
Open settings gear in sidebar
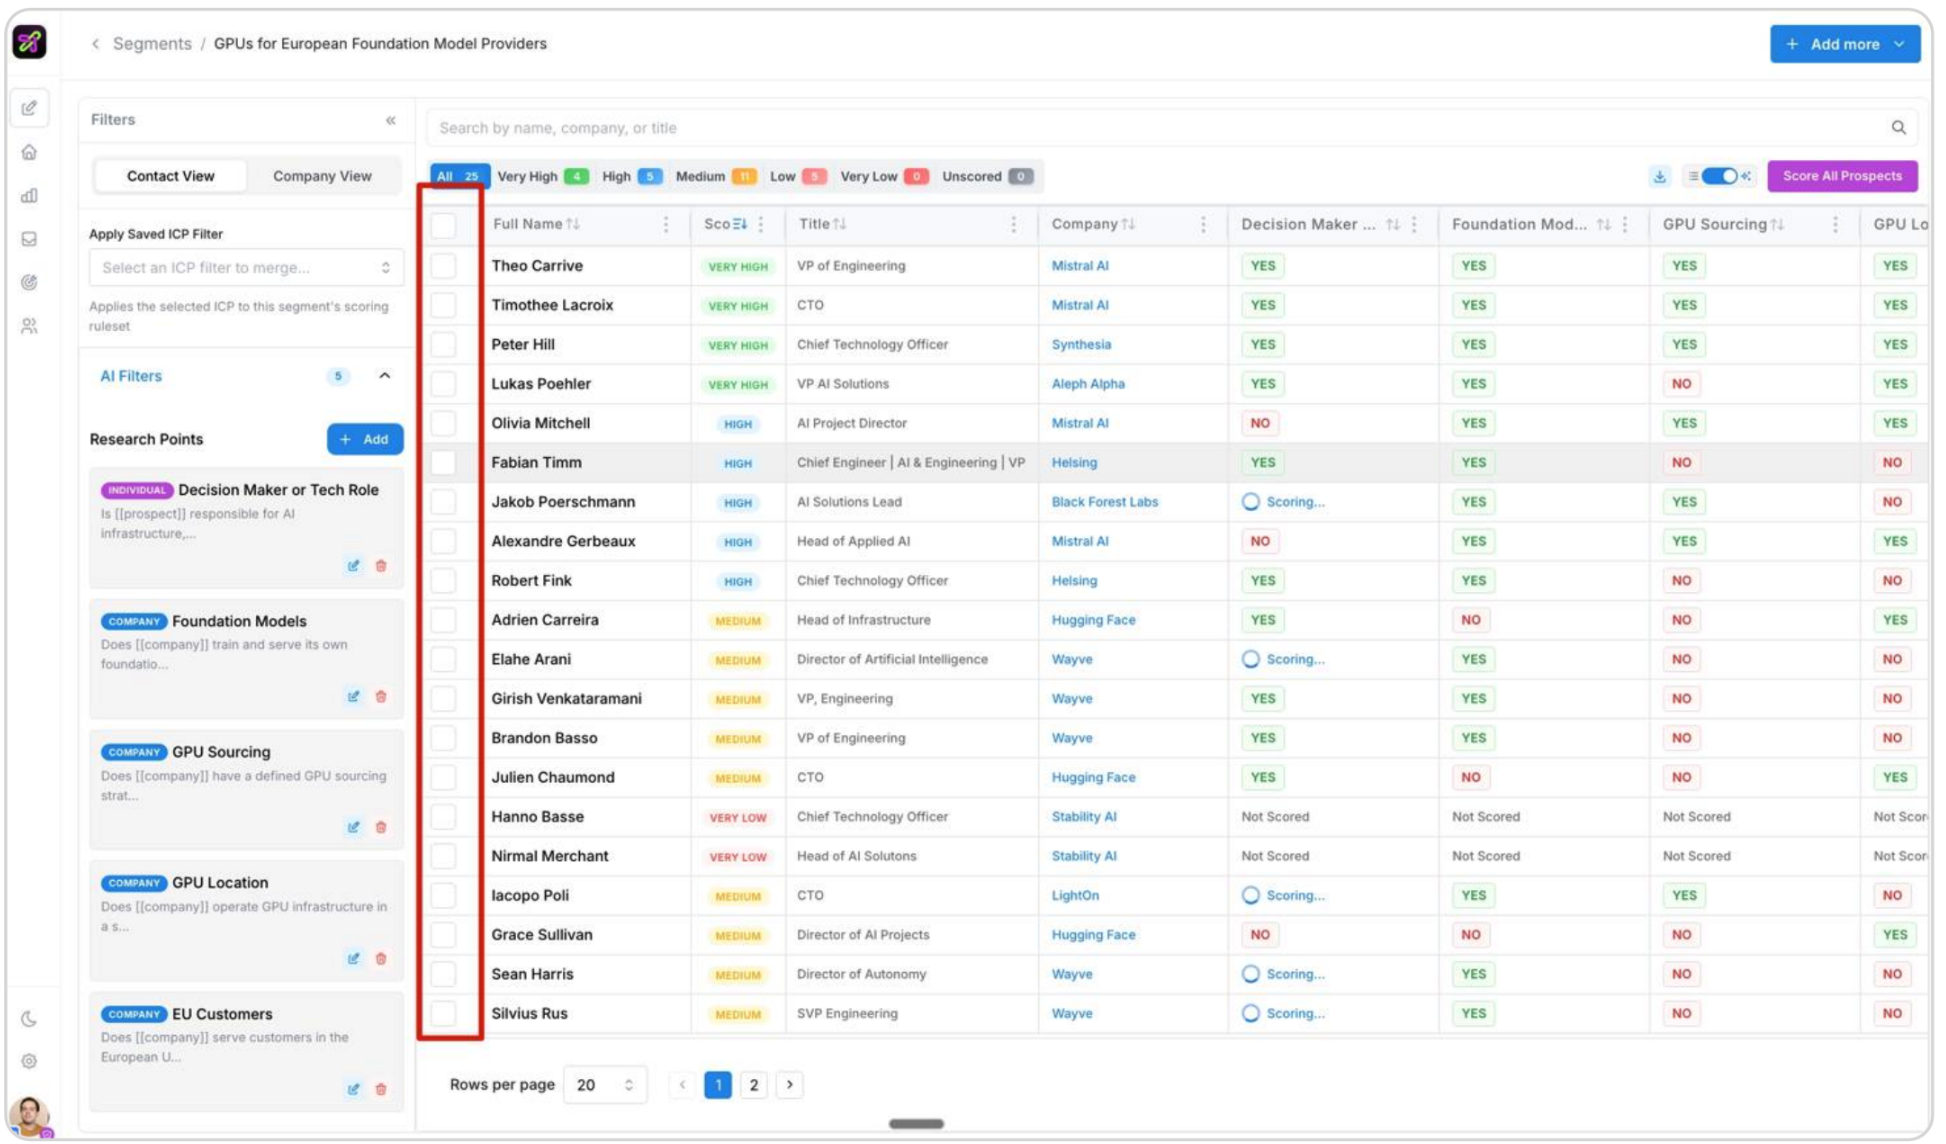click(29, 1061)
